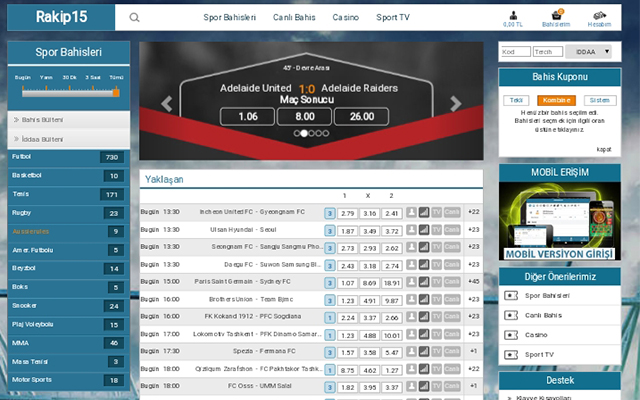The width and height of the screenshot is (640, 400).
Task: Open the Hesabım account icon
Action: [599, 17]
